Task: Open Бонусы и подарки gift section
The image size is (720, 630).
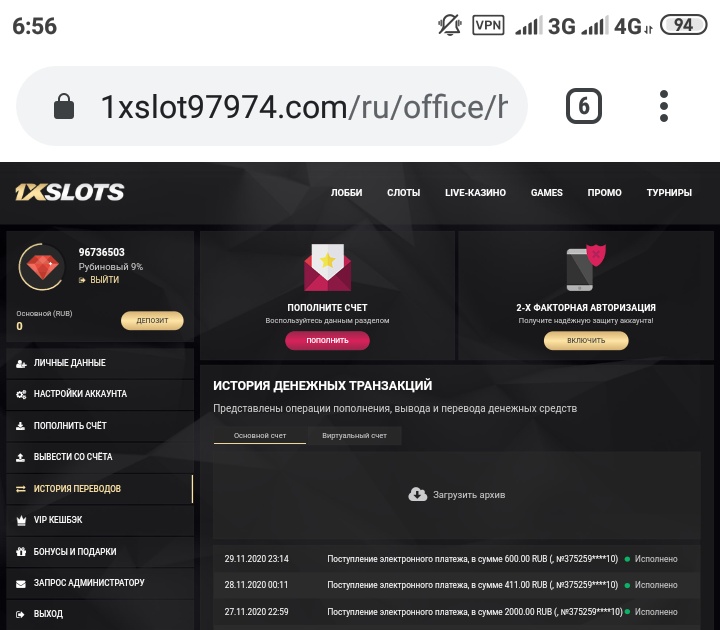Action: (100, 551)
